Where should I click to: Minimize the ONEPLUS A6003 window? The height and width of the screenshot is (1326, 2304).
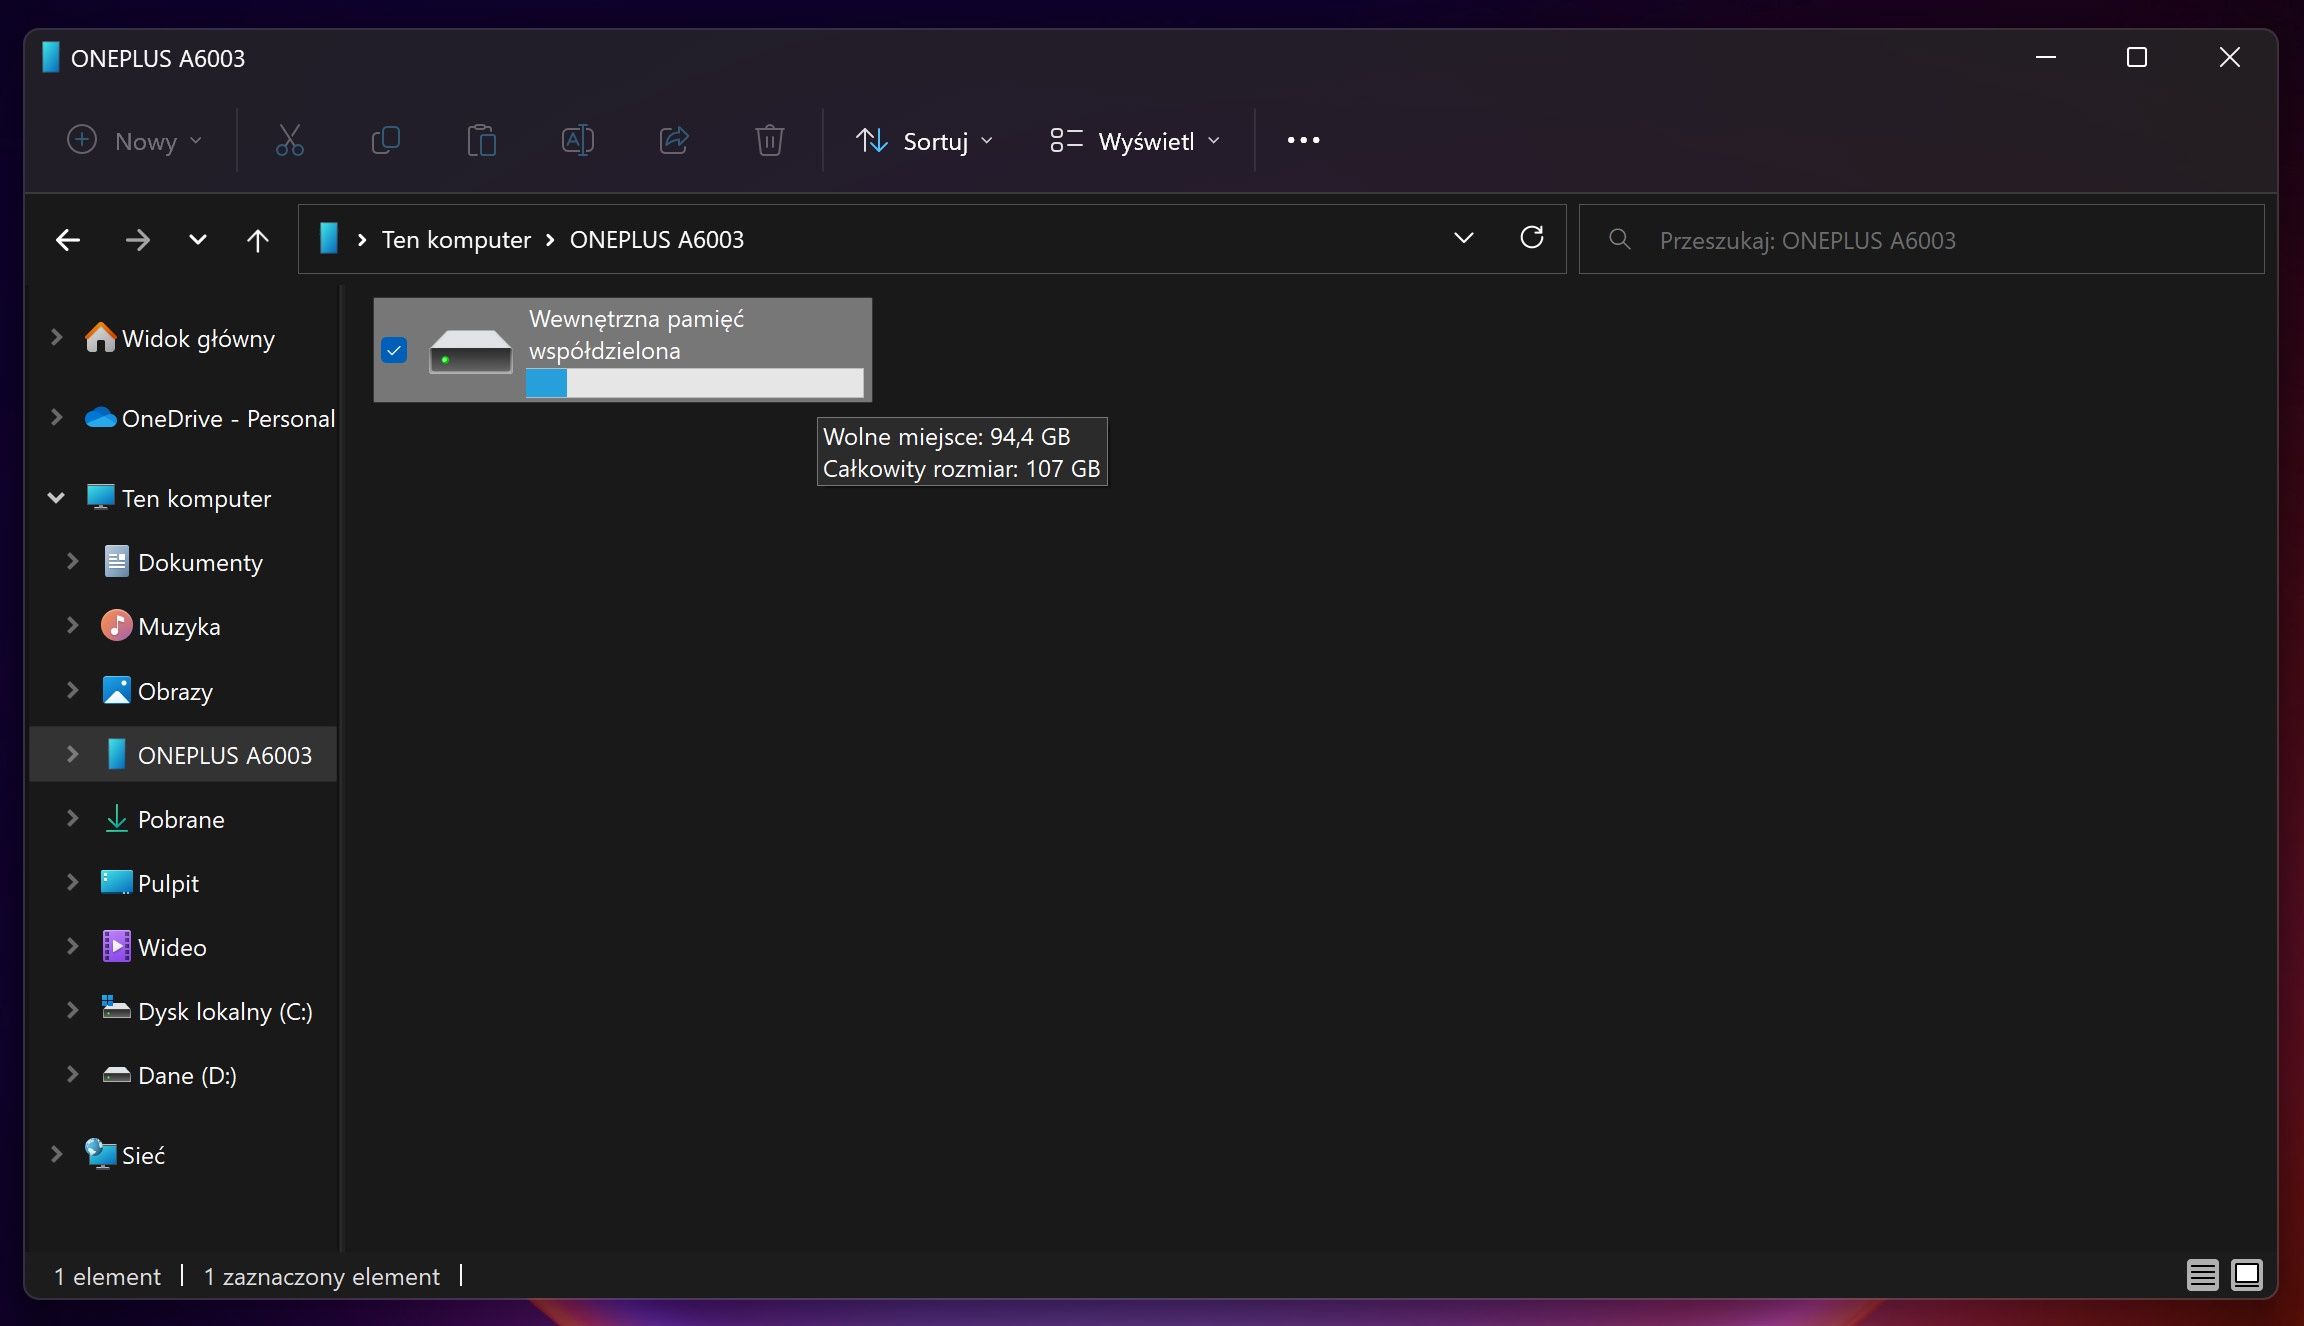point(2045,57)
